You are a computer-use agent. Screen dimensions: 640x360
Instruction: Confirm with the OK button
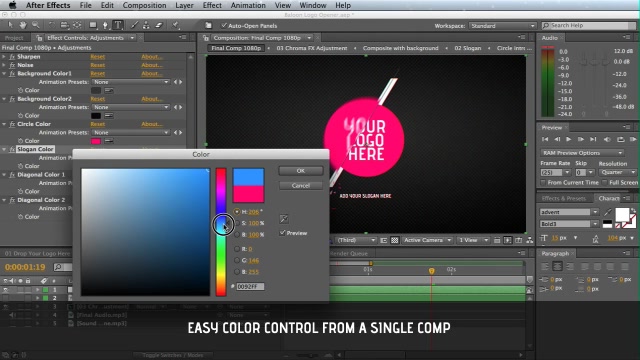[301, 171]
